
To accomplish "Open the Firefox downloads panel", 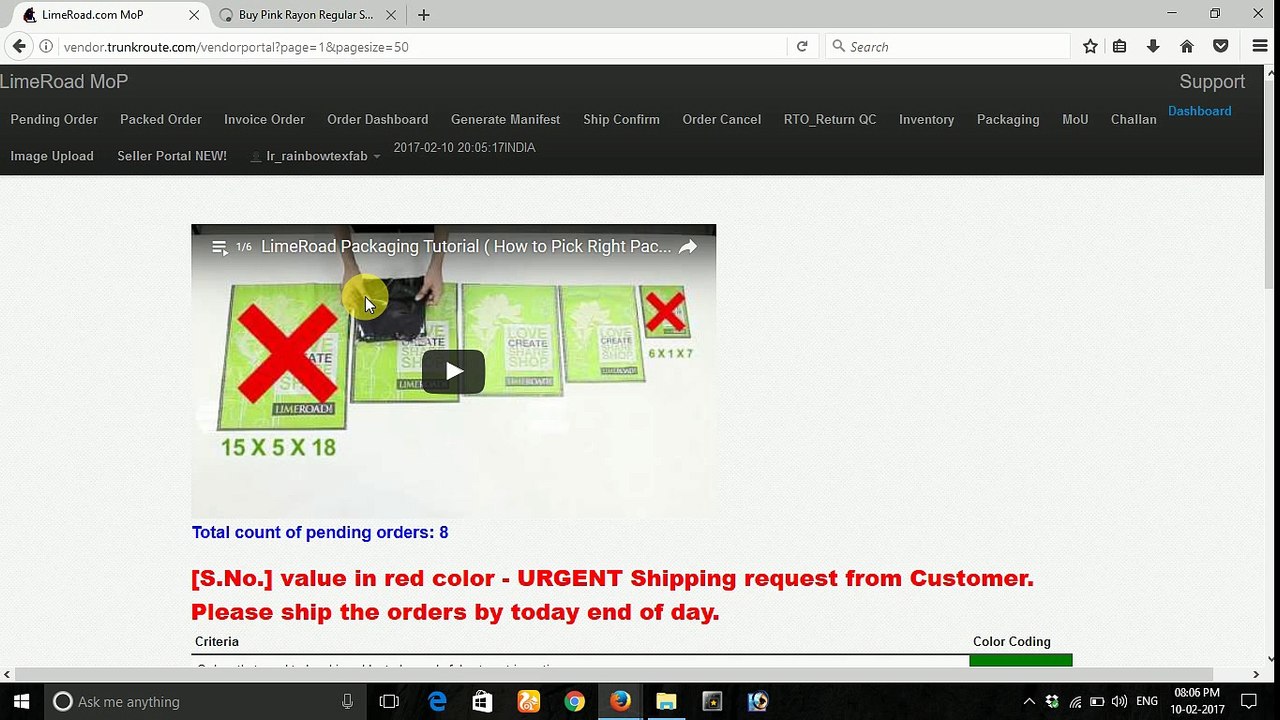I will coord(1153,46).
